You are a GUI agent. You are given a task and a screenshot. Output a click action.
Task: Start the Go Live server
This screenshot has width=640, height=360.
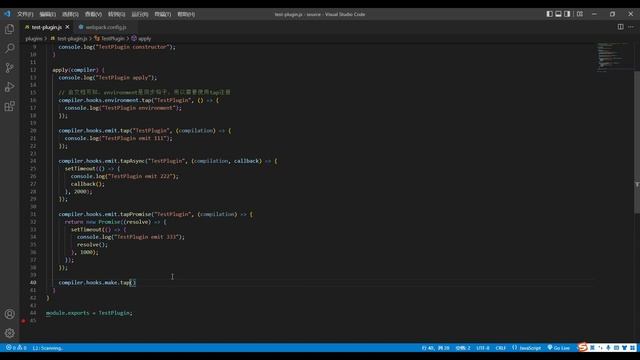point(559,348)
